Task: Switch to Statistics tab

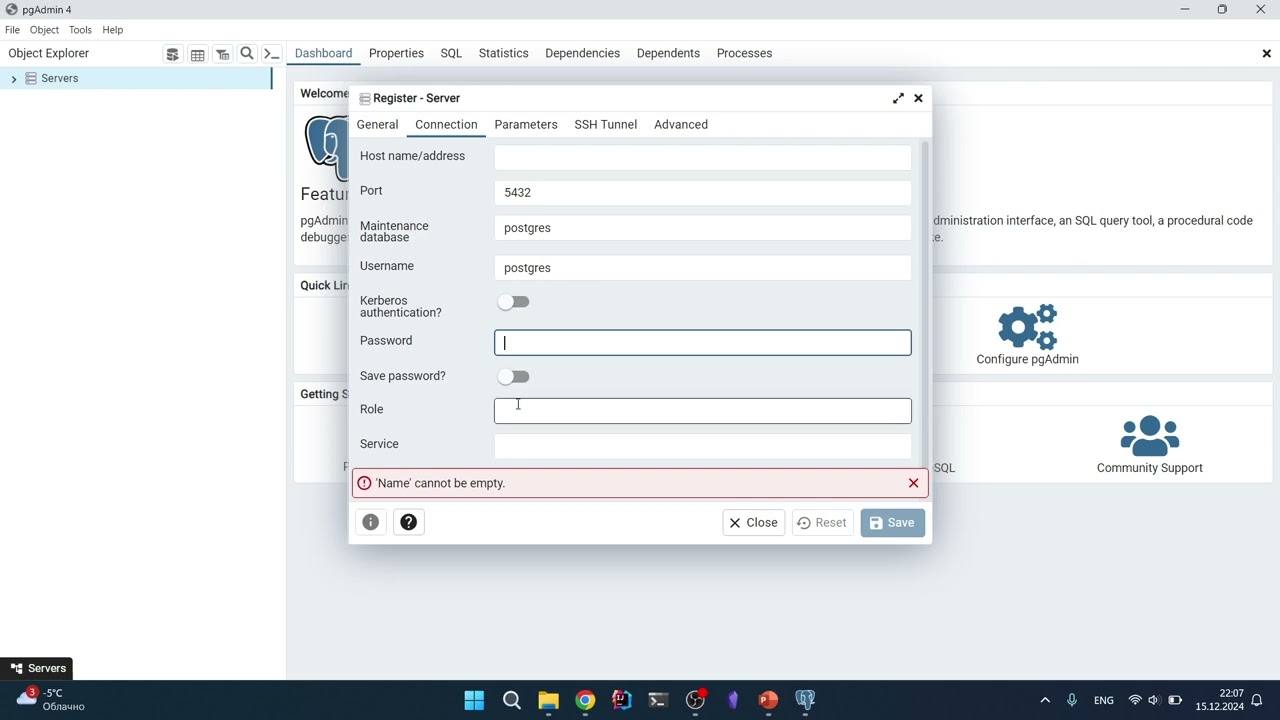Action: click(x=504, y=54)
